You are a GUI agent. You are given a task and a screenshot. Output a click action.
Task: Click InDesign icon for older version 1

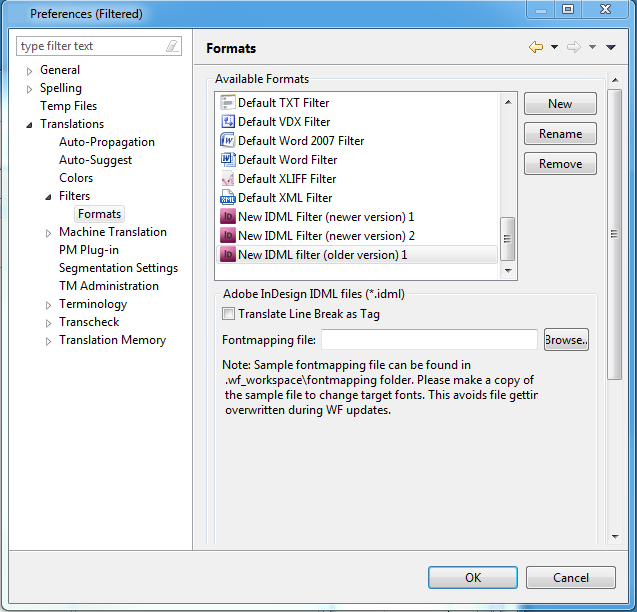228,255
